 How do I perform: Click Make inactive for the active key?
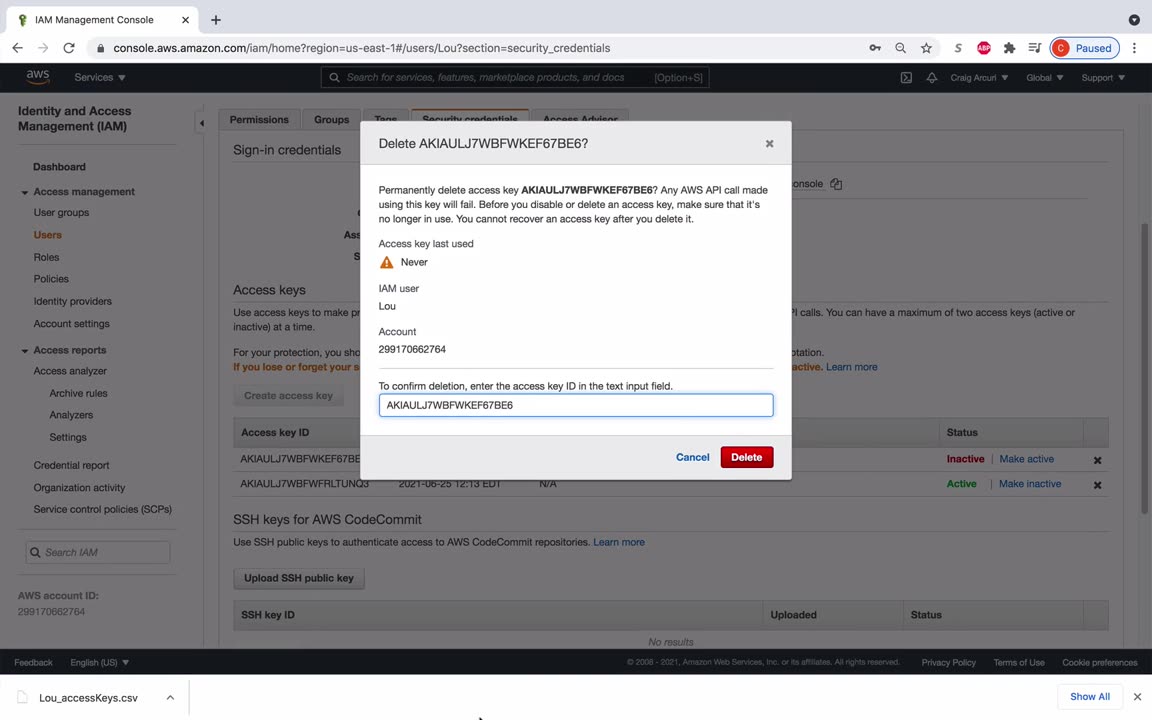(x=1029, y=483)
